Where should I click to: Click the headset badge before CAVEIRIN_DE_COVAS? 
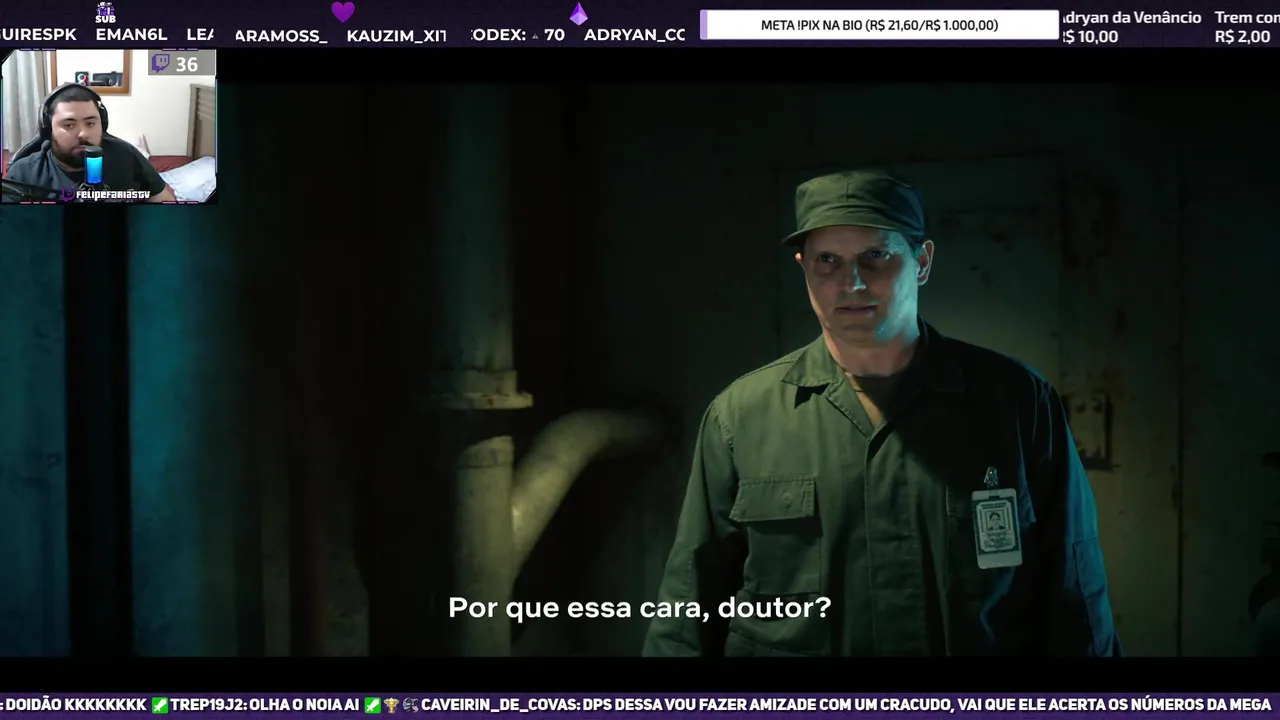pyautogui.click(x=410, y=705)
